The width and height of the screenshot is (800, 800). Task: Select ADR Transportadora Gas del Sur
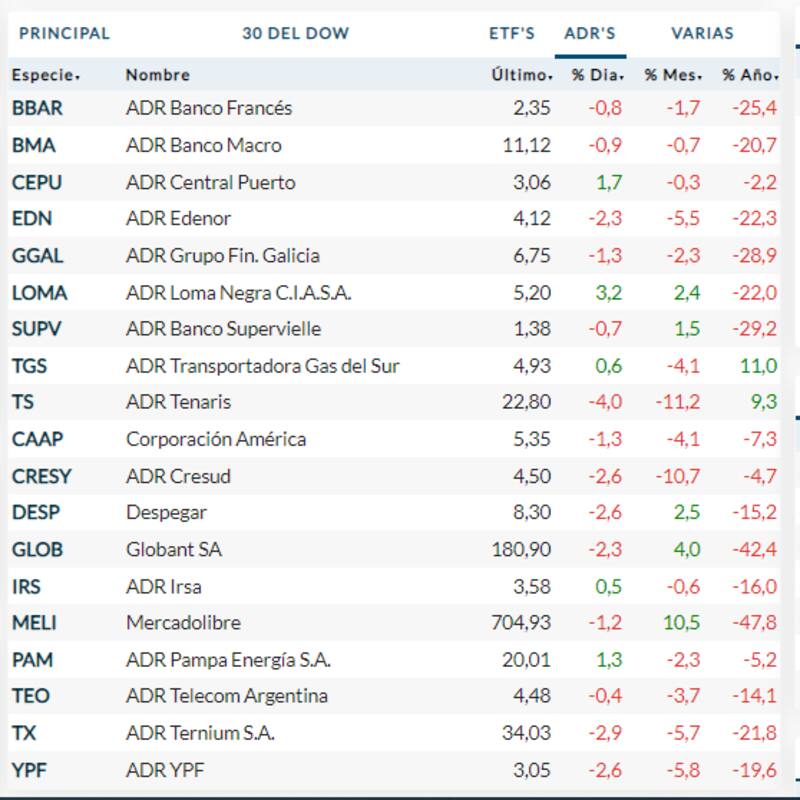point(262,366)
